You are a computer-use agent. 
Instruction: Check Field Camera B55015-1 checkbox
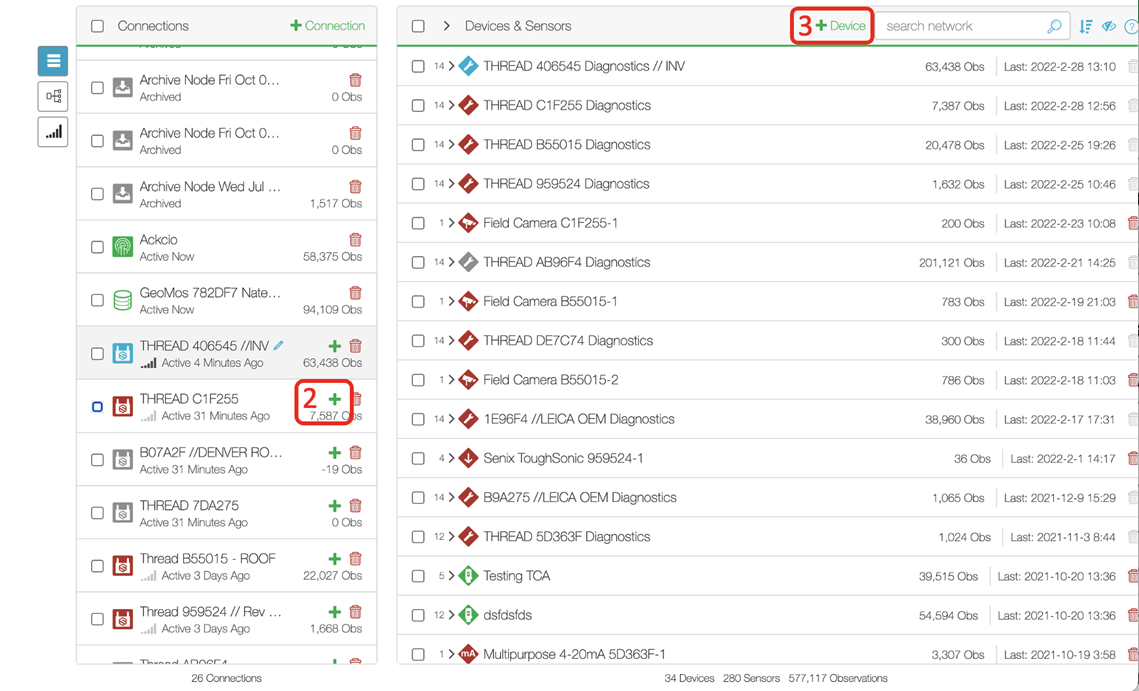(418, 302)
